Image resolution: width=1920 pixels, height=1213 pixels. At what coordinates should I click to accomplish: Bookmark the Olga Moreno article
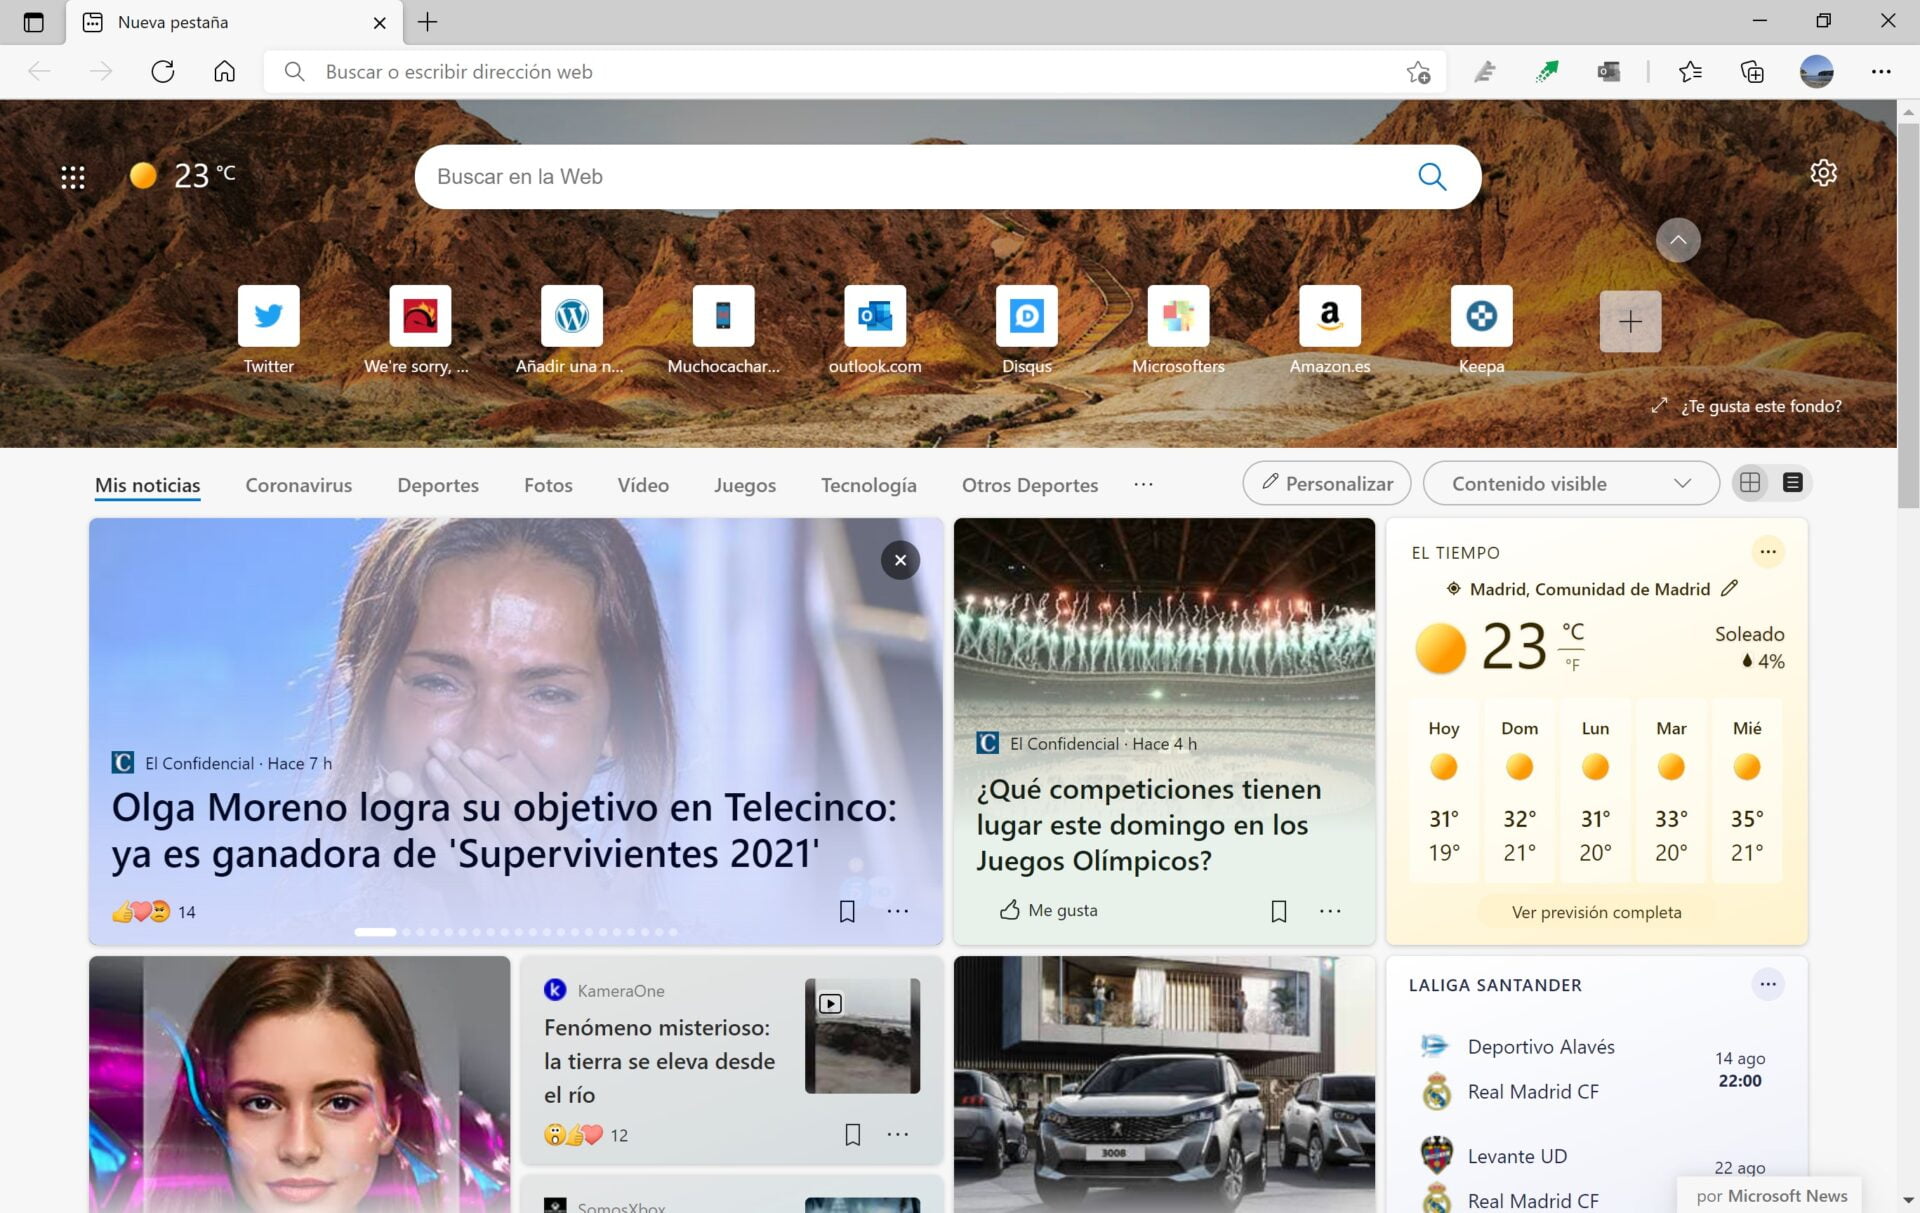tap(847, 911)
